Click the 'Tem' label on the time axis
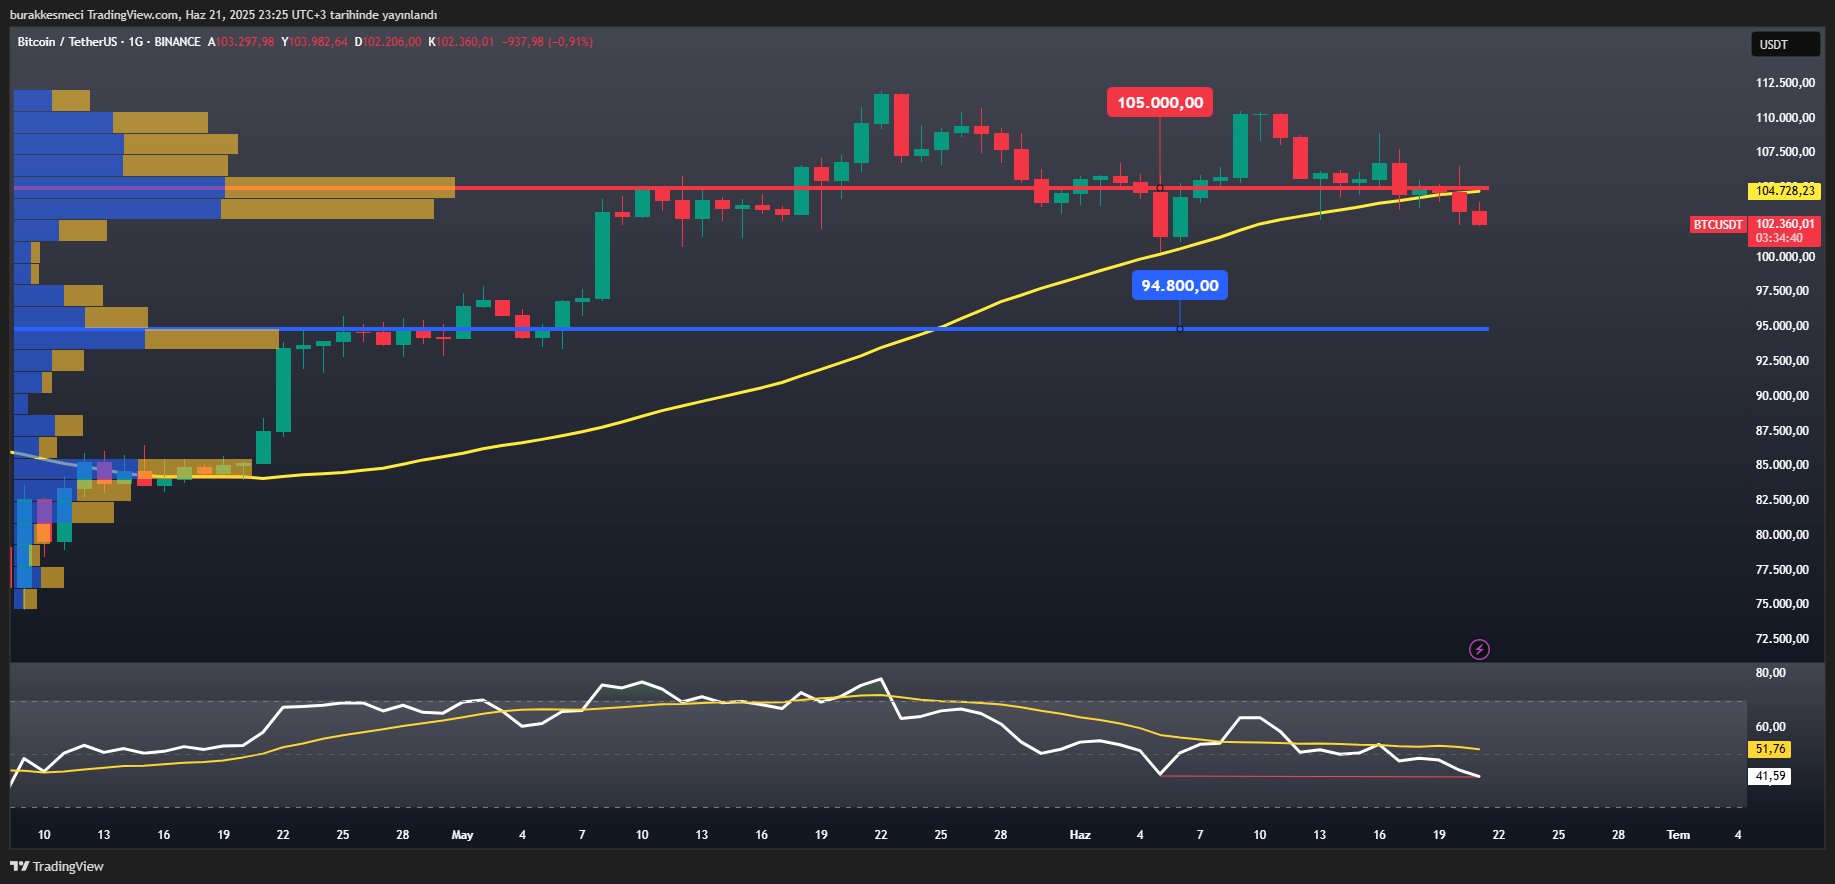 coord(1678,835)
